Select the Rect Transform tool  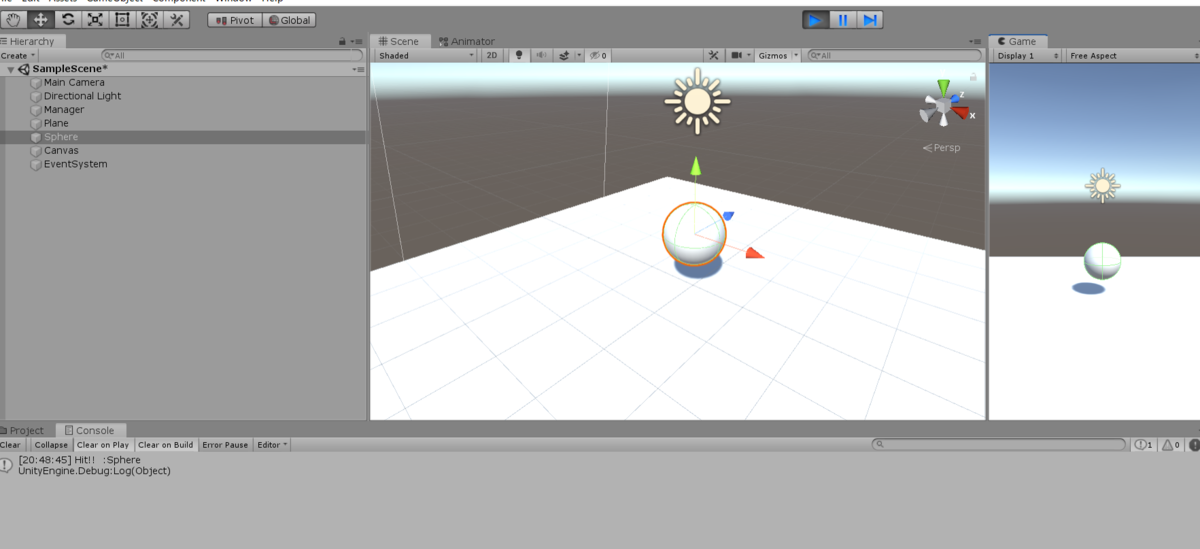[x=122, y=19]
